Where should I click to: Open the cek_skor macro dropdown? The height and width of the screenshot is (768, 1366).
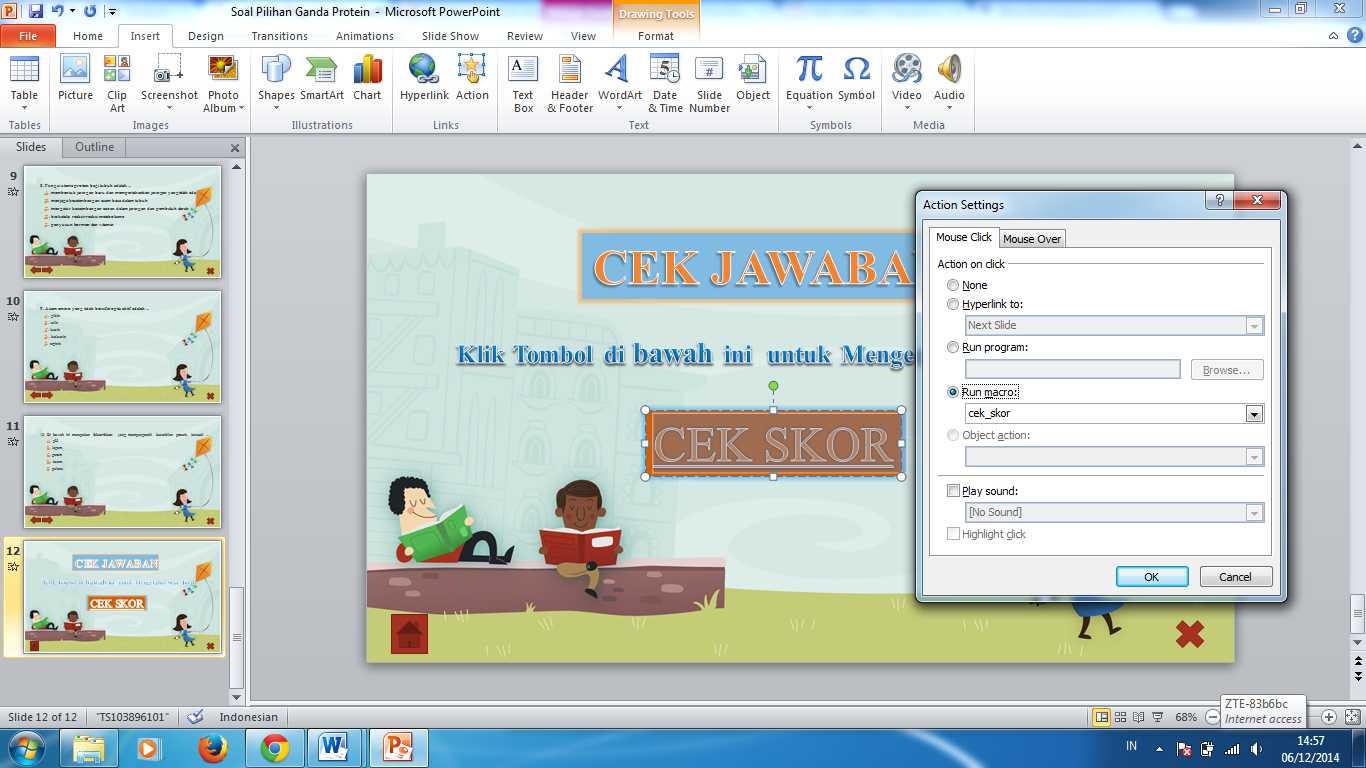pyautogui.click(x=1254, y=413)
